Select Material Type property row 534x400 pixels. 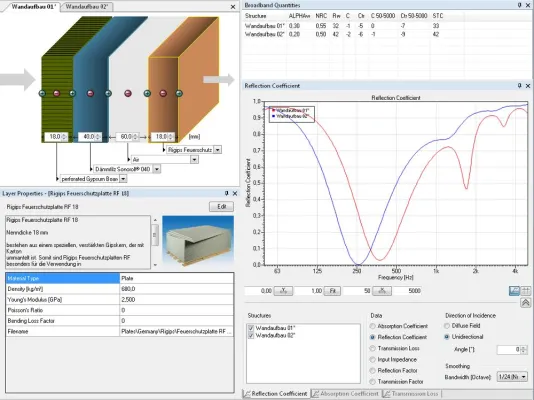click(x=120, y=278)
